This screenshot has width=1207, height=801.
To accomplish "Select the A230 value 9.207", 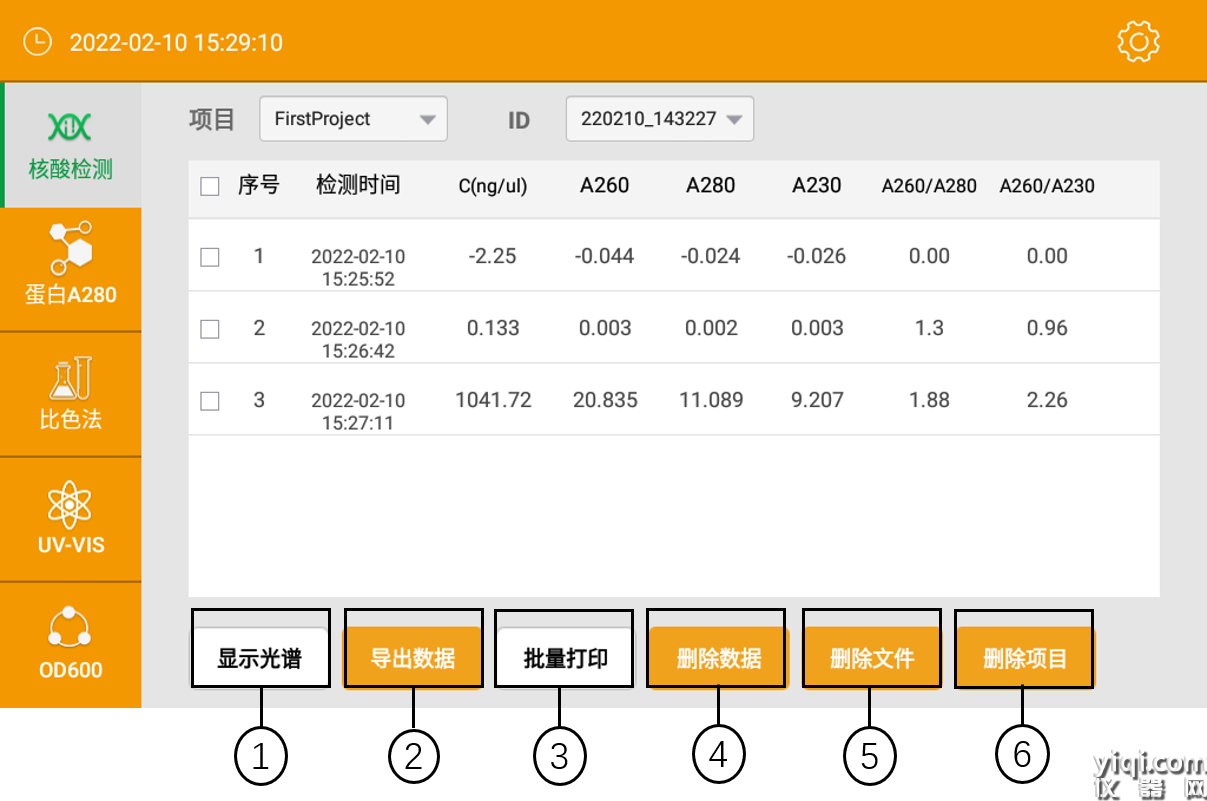I will [817, 400].
